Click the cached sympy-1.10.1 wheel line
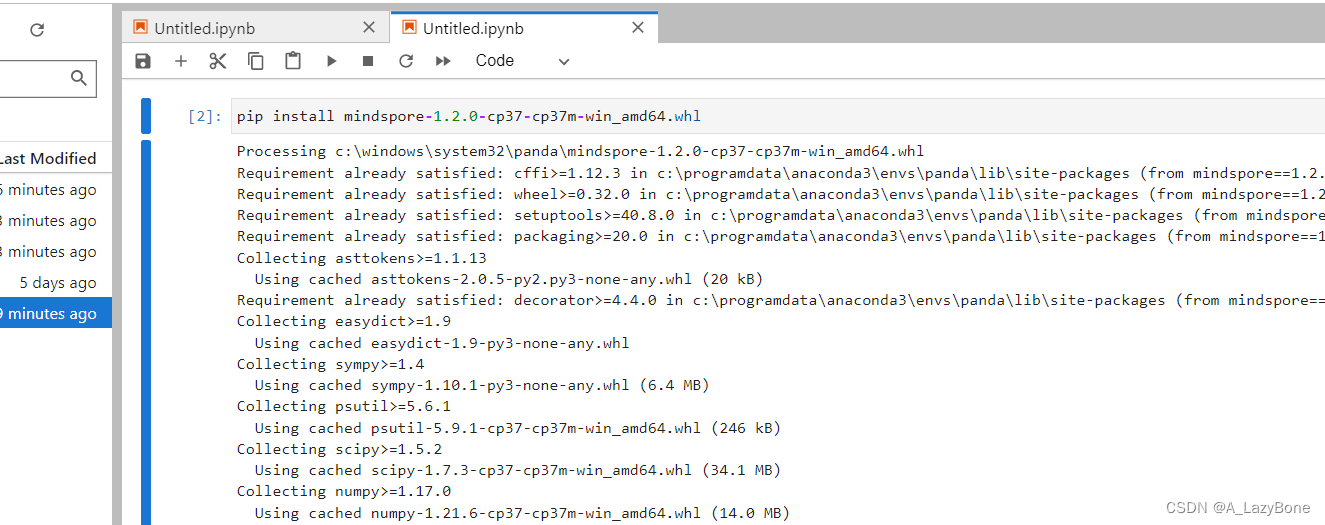 (482, 385)
